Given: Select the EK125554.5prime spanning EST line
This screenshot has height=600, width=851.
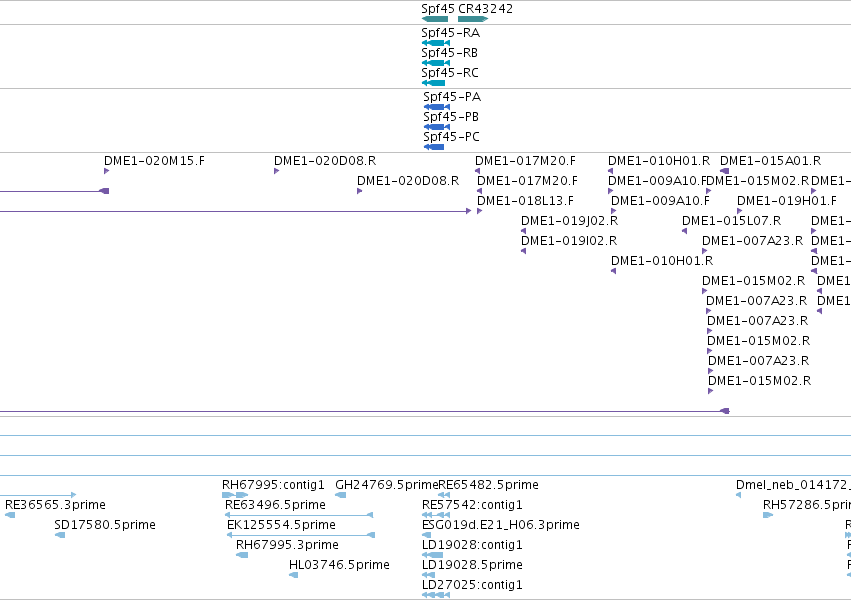Looking at the screenshot, I should [x=301, y=535].
